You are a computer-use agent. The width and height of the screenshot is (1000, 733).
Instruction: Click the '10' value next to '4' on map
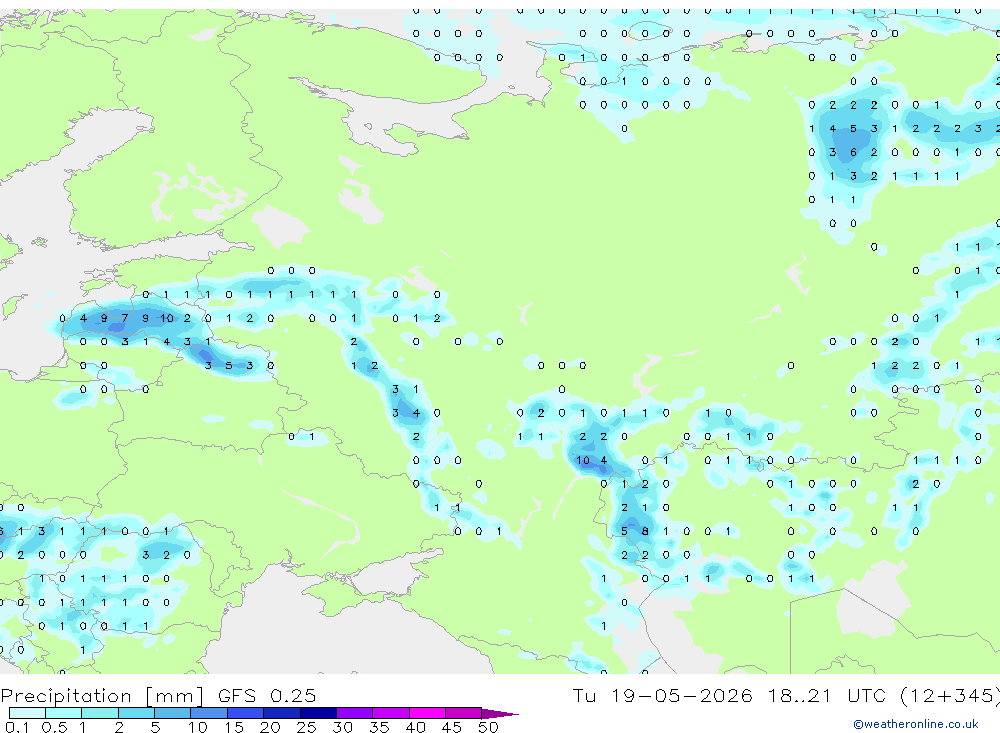[583, 460]
